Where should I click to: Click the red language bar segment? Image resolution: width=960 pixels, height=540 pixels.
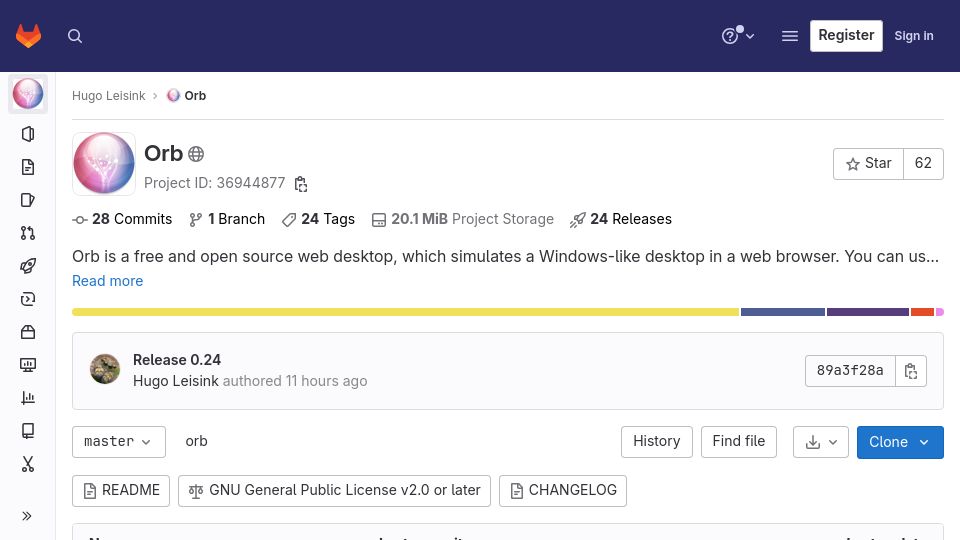922,312
